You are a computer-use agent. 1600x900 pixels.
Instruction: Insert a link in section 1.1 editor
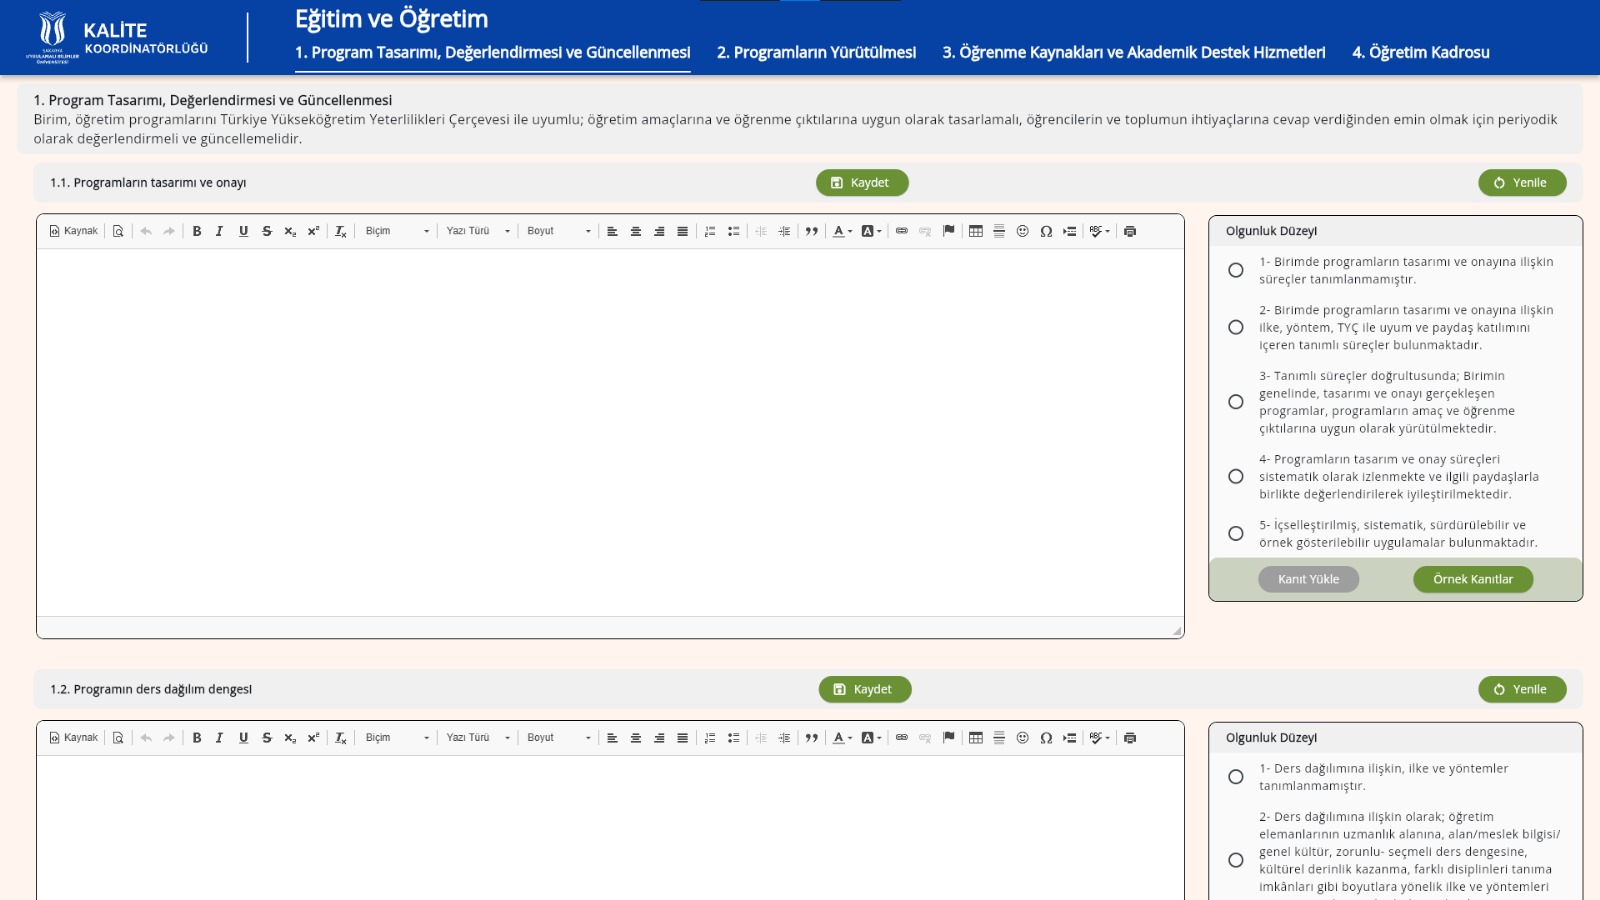(x=902, y=231)
